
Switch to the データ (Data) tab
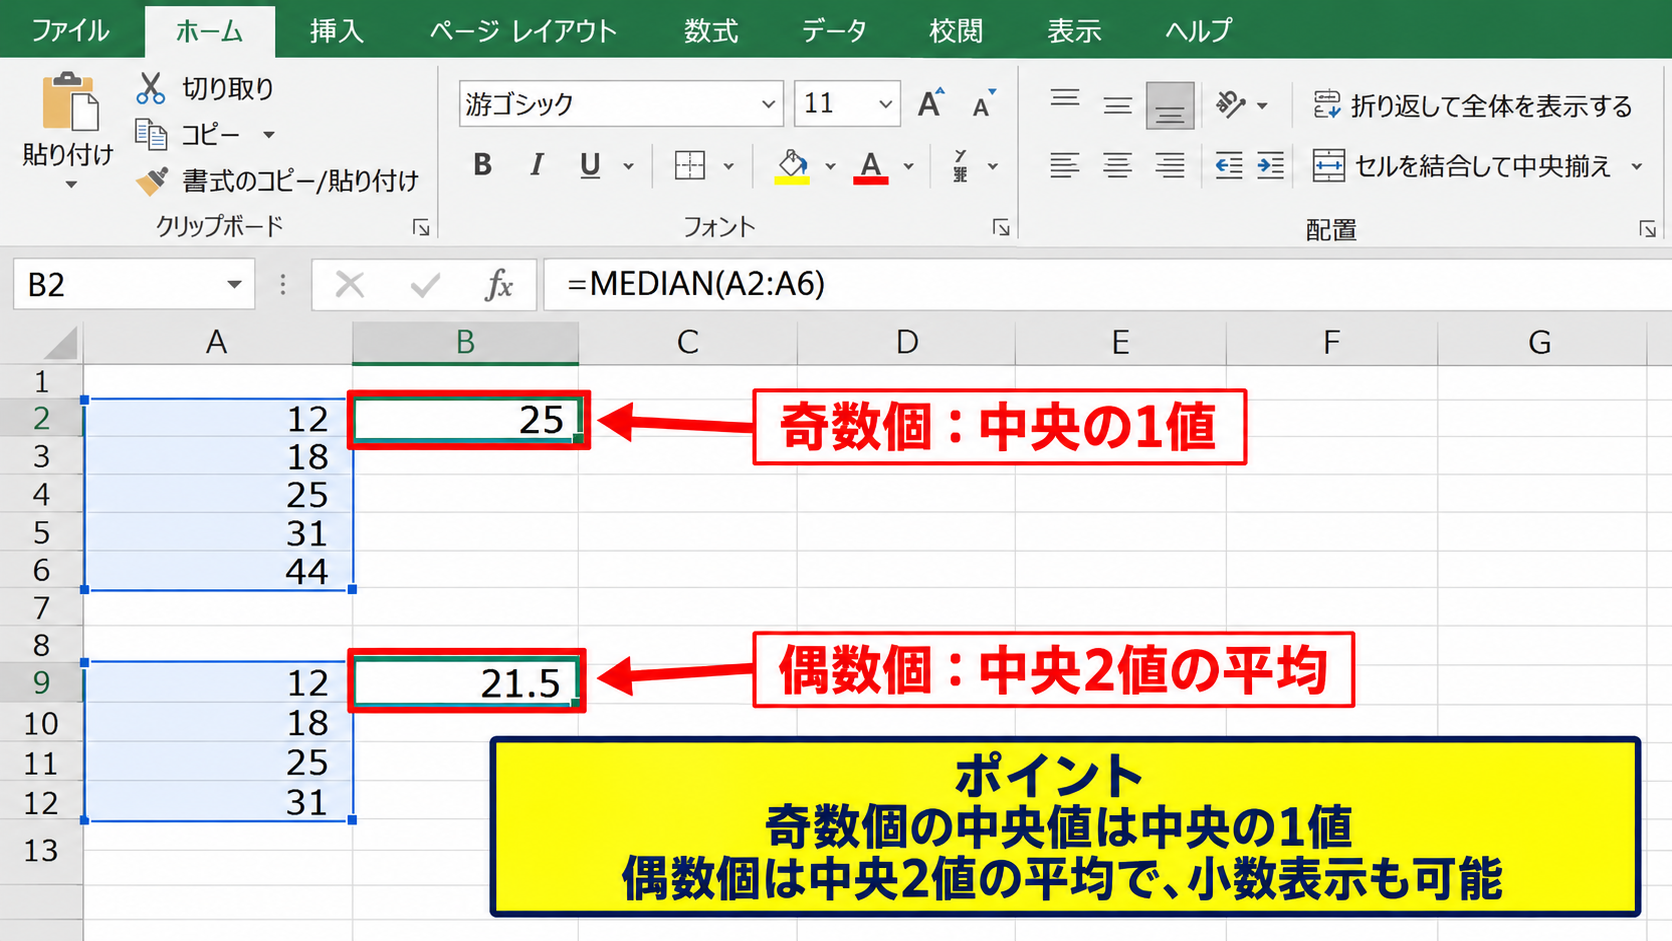click(x=834, y=30)
